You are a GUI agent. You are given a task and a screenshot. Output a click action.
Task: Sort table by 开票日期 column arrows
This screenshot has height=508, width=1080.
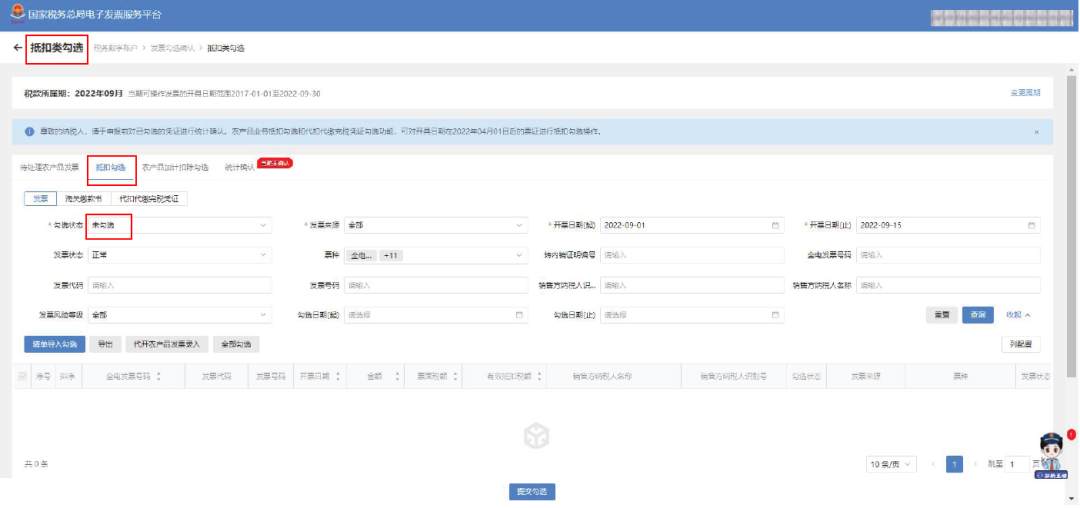tap(338, 377)
